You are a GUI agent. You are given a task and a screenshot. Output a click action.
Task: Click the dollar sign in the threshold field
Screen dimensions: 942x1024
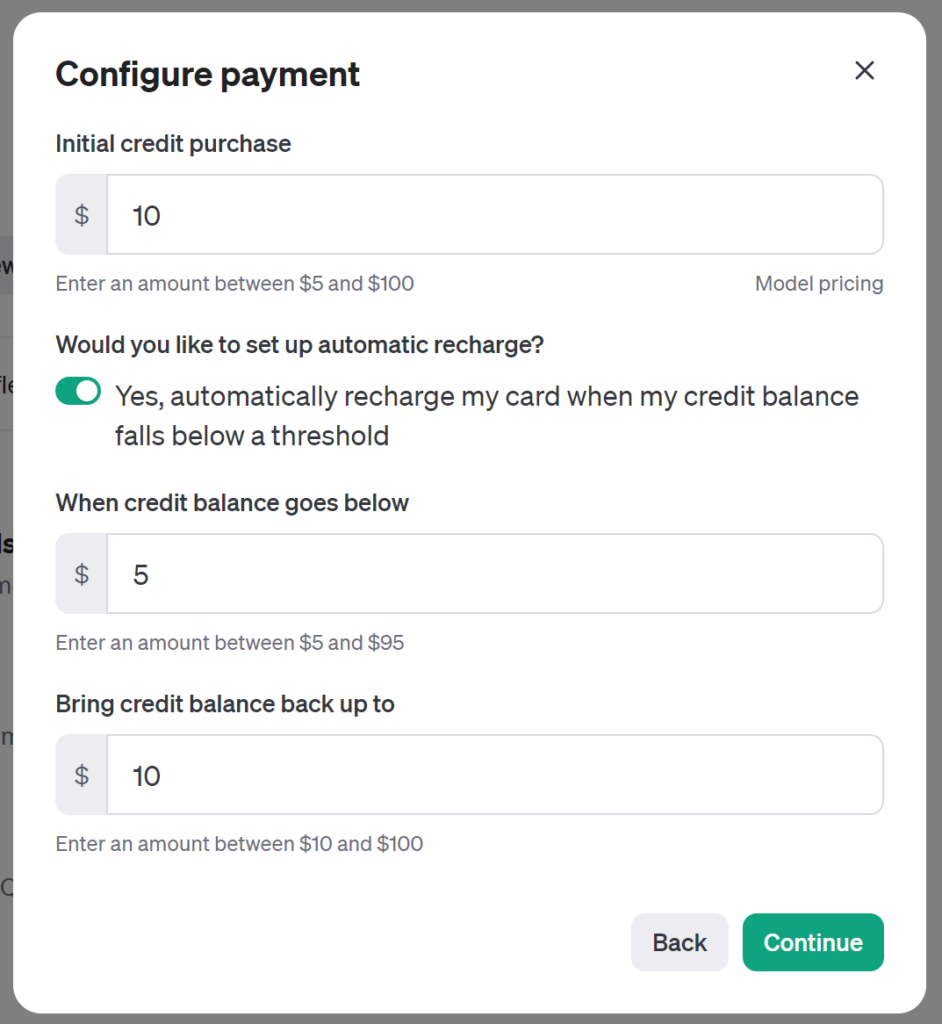coord(82,574)
